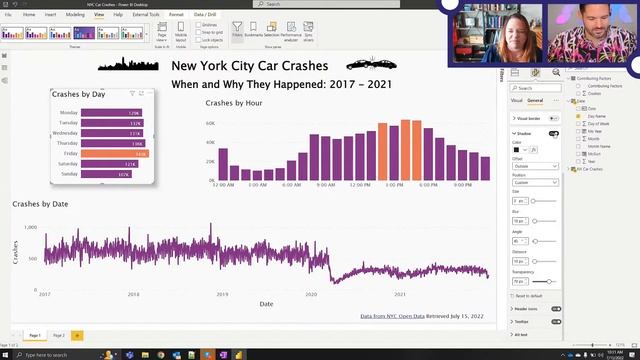Collapse the Shadow section
This screenshot has width=640, height=360.
point(514,133)
